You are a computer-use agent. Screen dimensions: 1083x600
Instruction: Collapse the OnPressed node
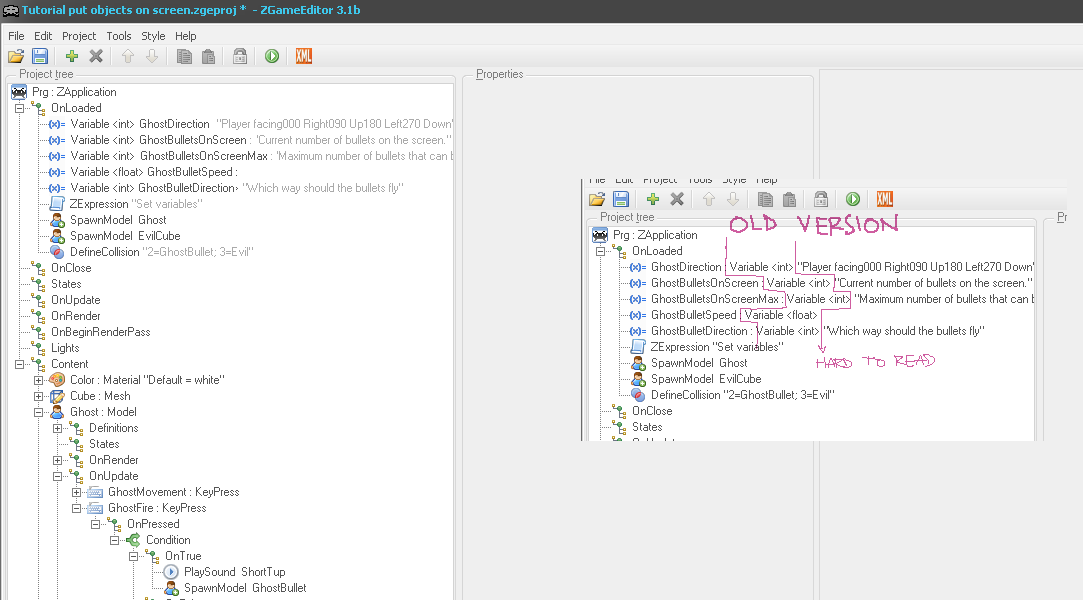coord(95,524)
